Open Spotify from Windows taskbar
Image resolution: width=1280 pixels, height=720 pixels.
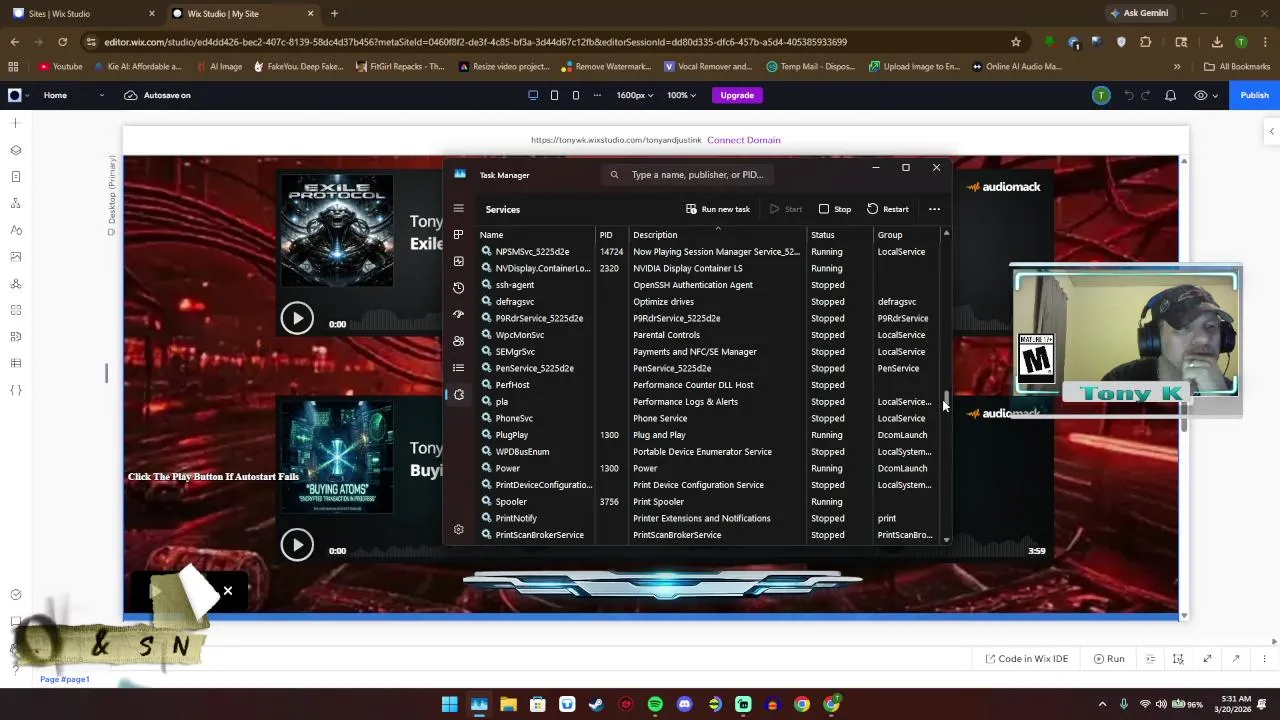[655, 704]
